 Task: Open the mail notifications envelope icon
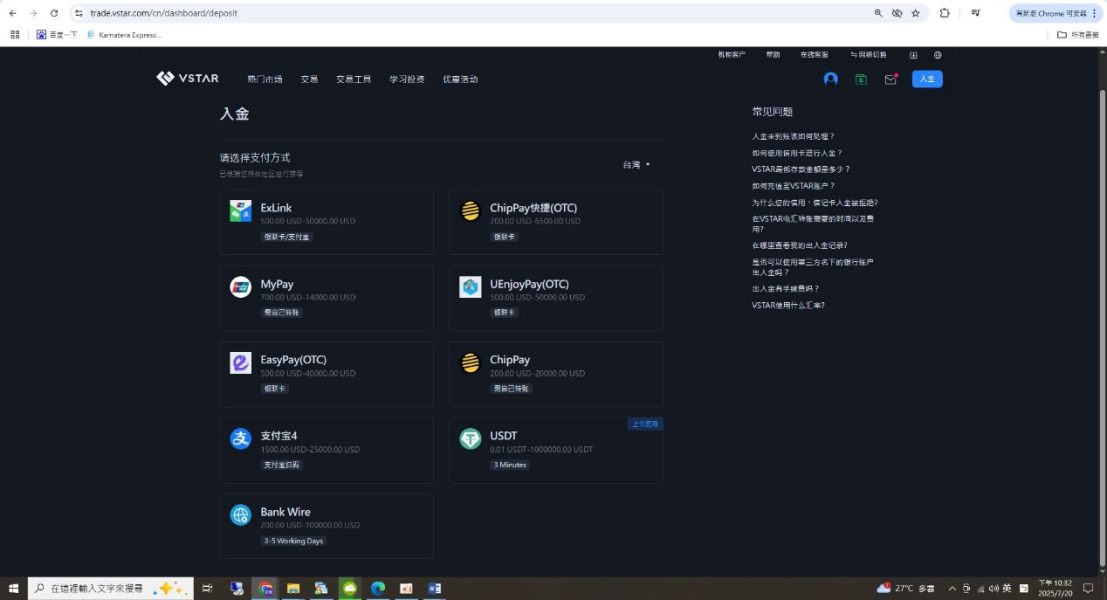[x=890, y=80]
